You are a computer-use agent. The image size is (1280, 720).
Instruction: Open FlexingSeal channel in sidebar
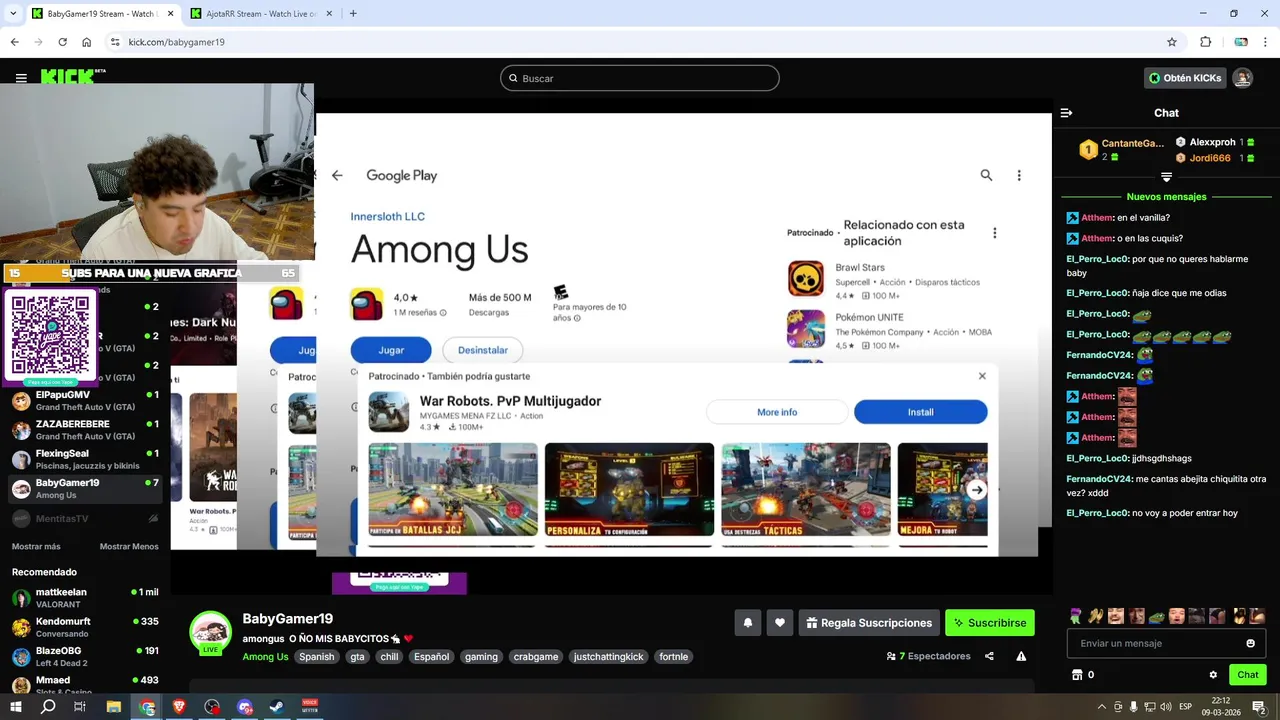(x=85, y=459)
